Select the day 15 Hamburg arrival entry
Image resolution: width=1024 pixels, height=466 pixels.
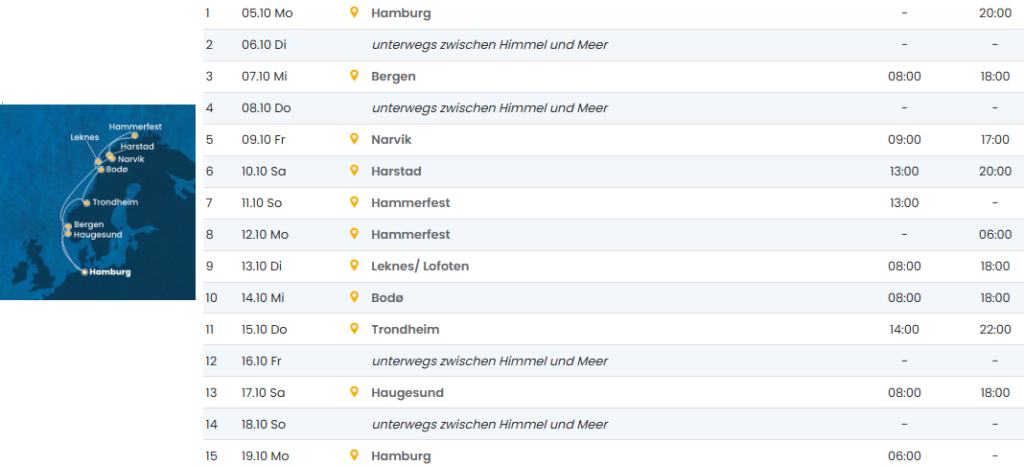point(400,456)
